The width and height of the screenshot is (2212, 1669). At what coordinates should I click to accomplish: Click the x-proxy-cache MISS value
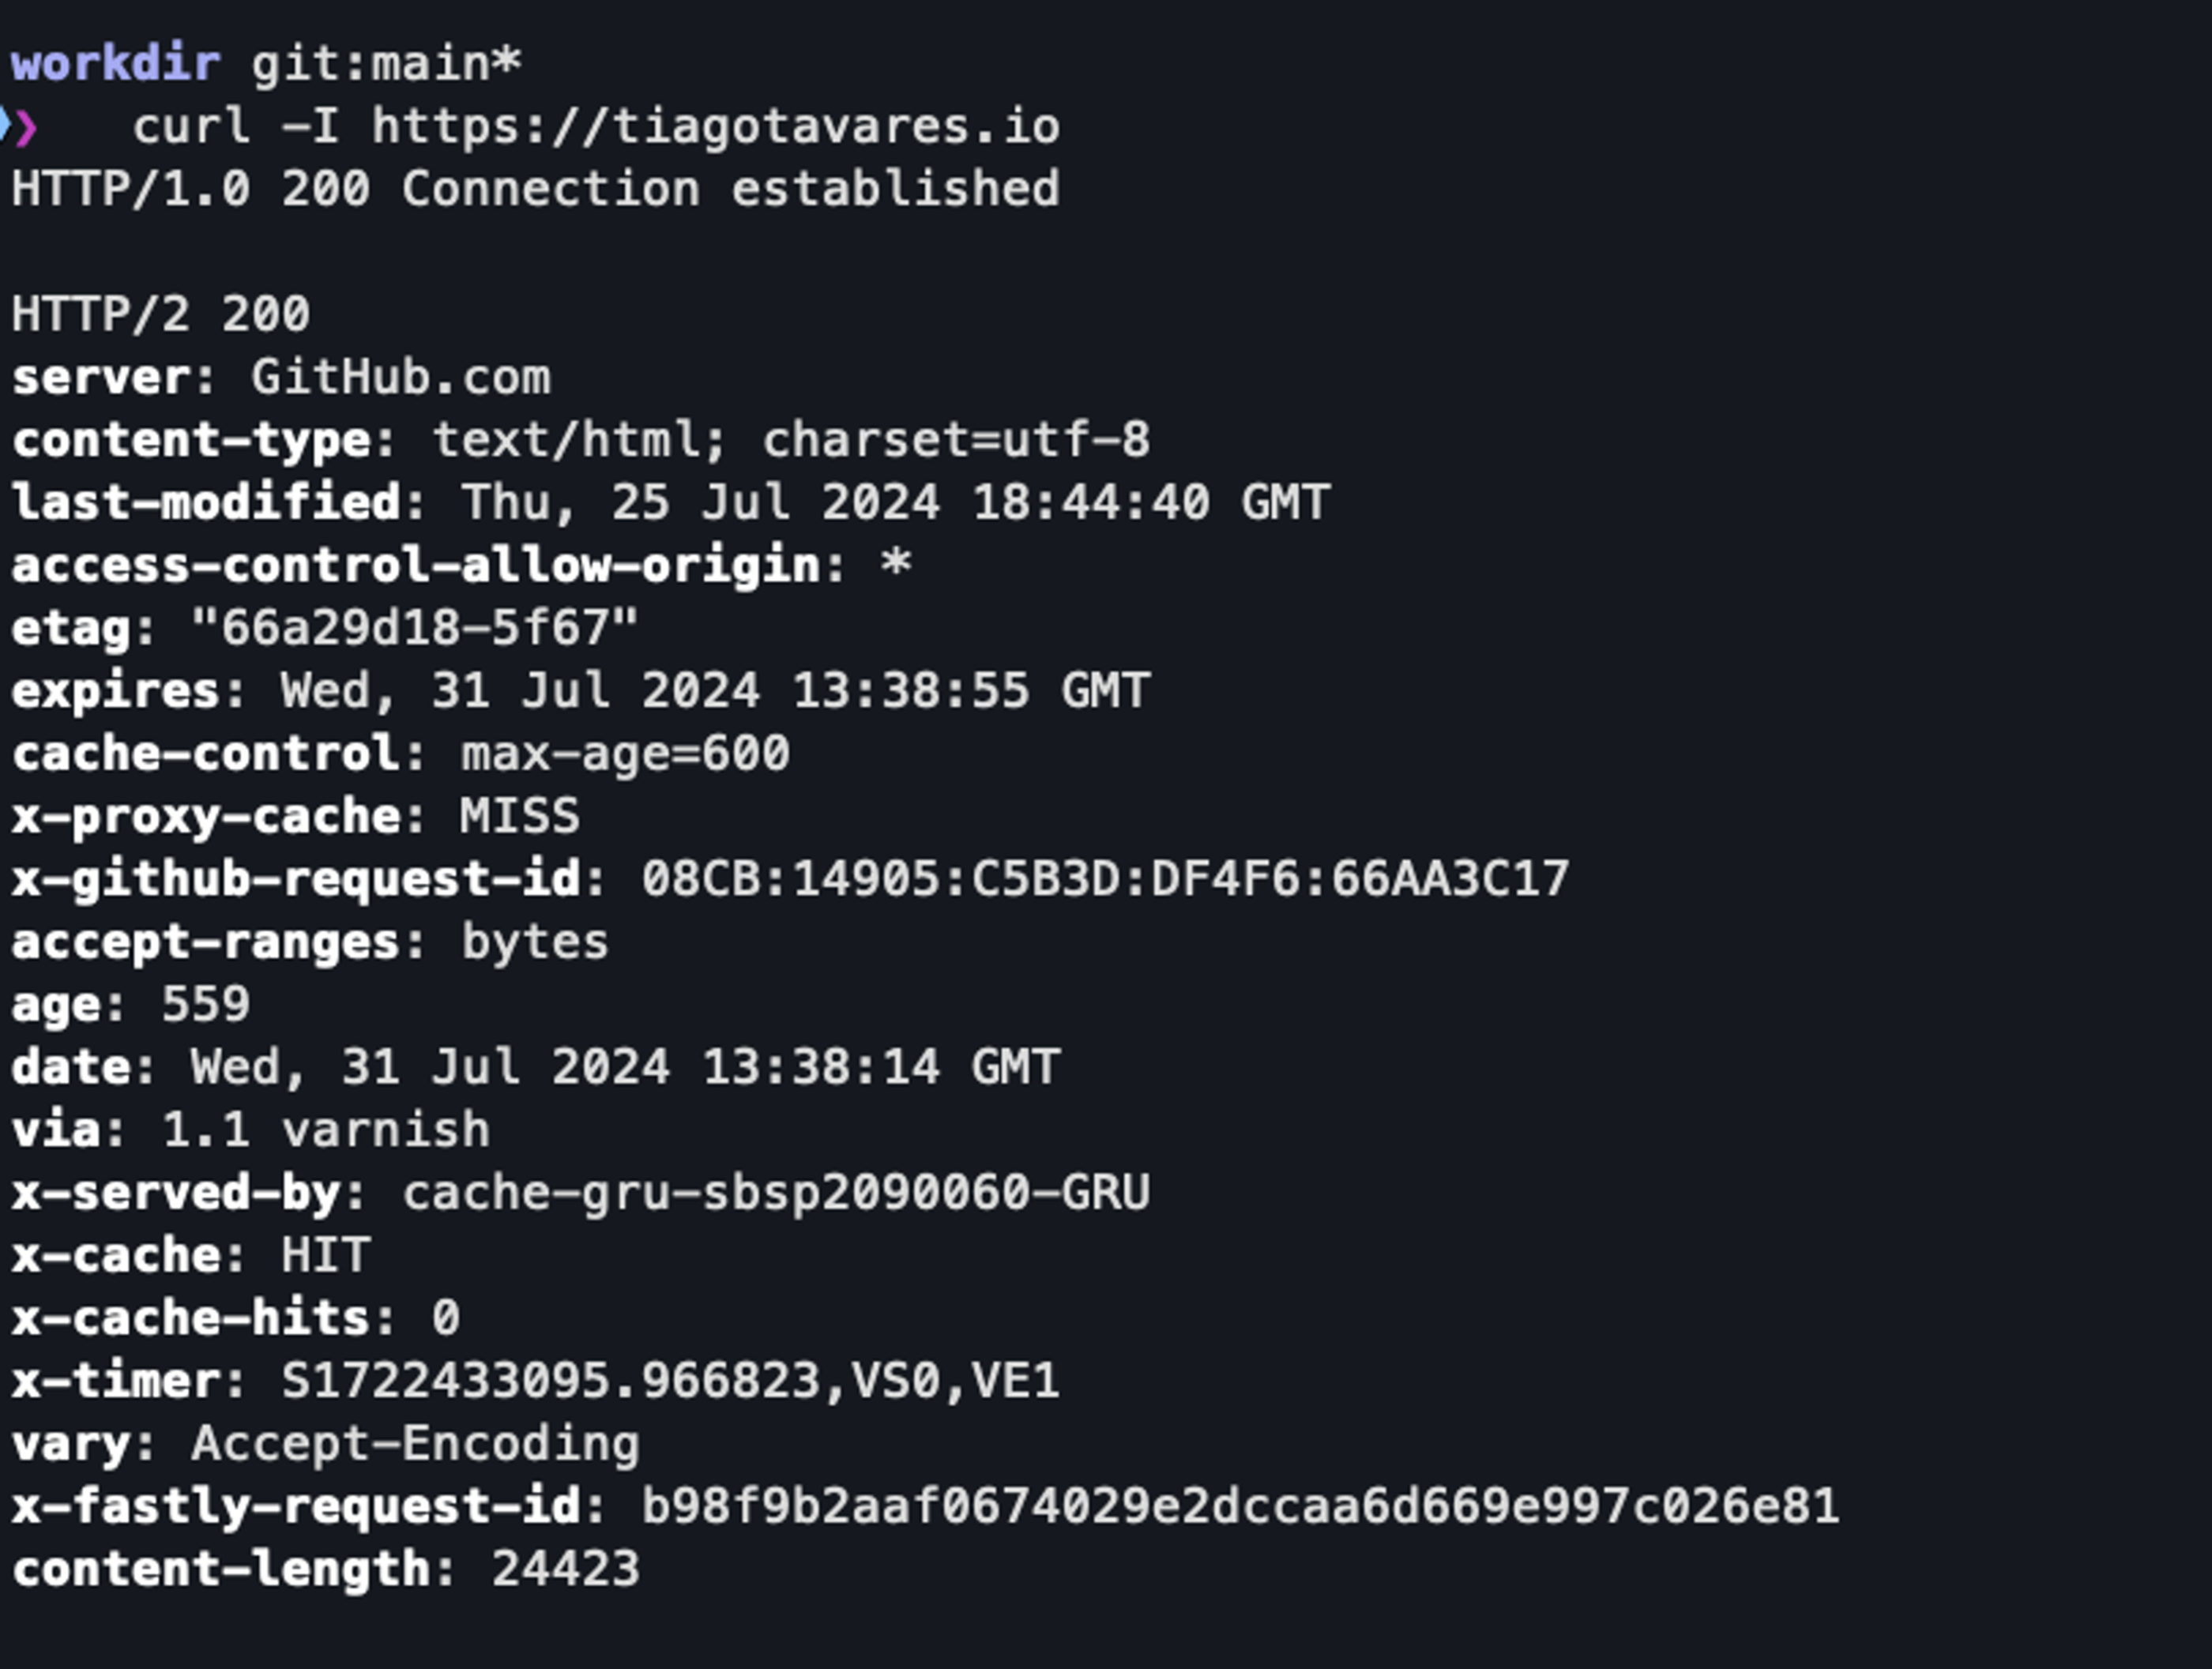[520, 817]
